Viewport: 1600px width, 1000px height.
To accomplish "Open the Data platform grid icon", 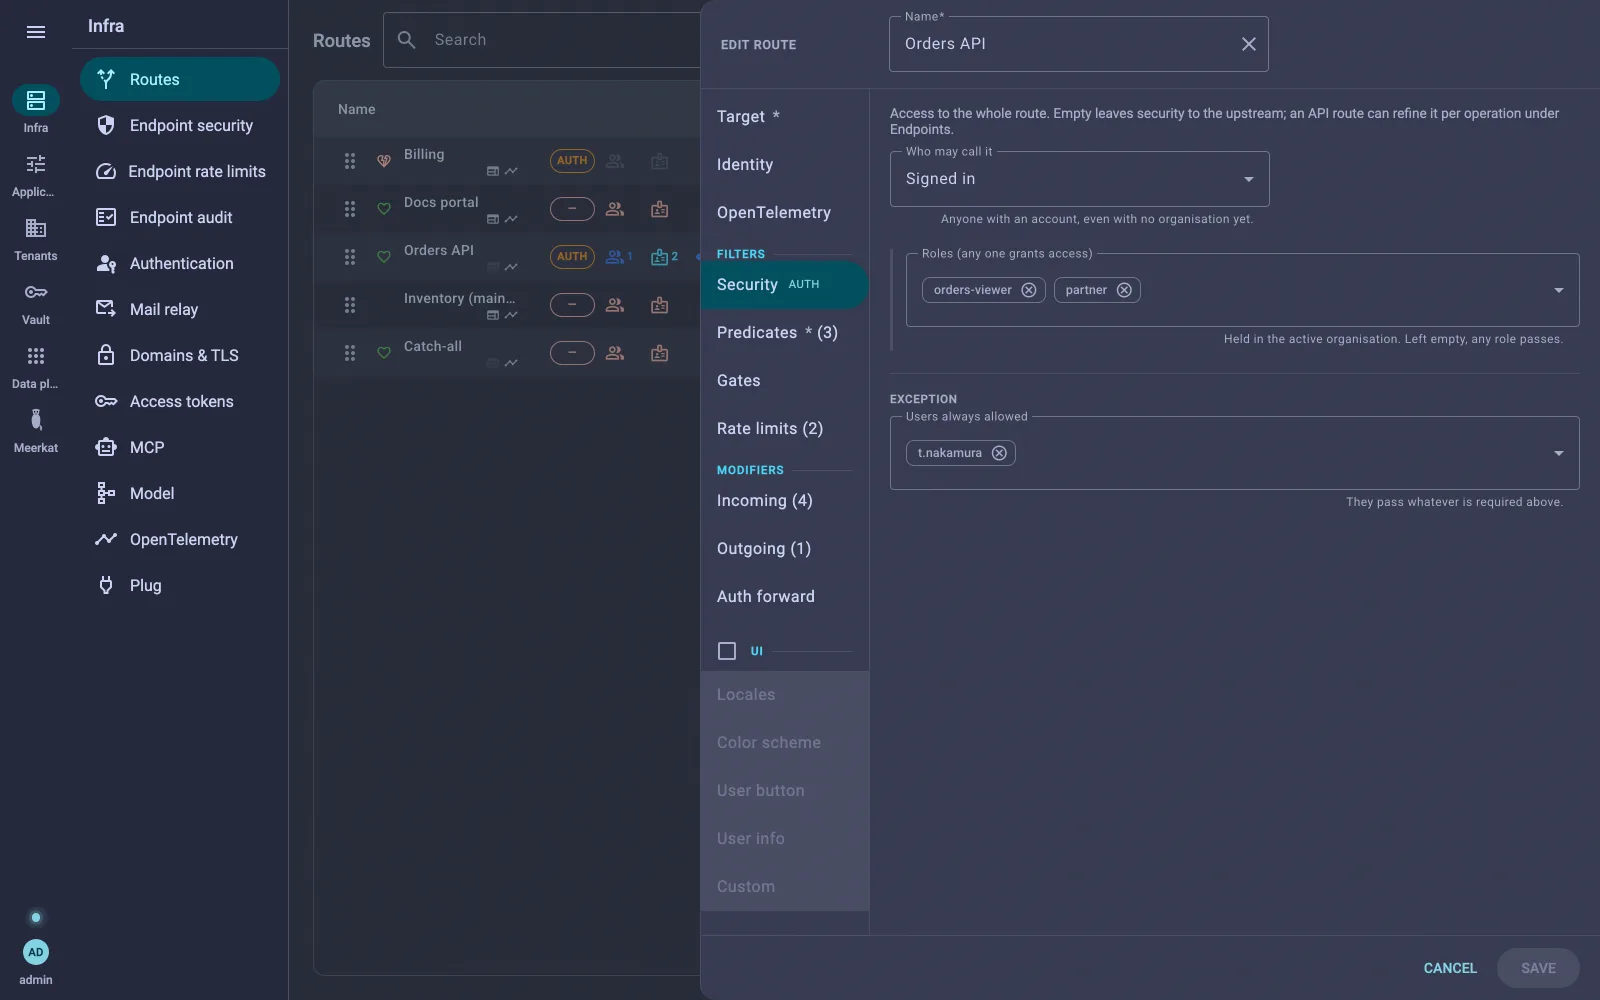I will [x=36, y=356].
